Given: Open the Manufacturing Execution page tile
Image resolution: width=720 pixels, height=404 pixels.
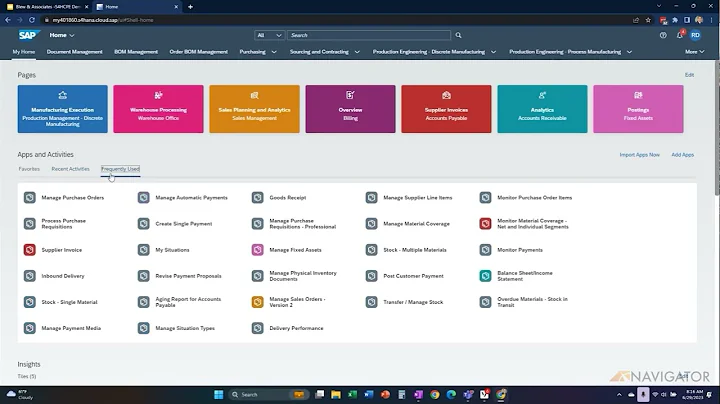Looking at the screenshot, I should 62,109.
